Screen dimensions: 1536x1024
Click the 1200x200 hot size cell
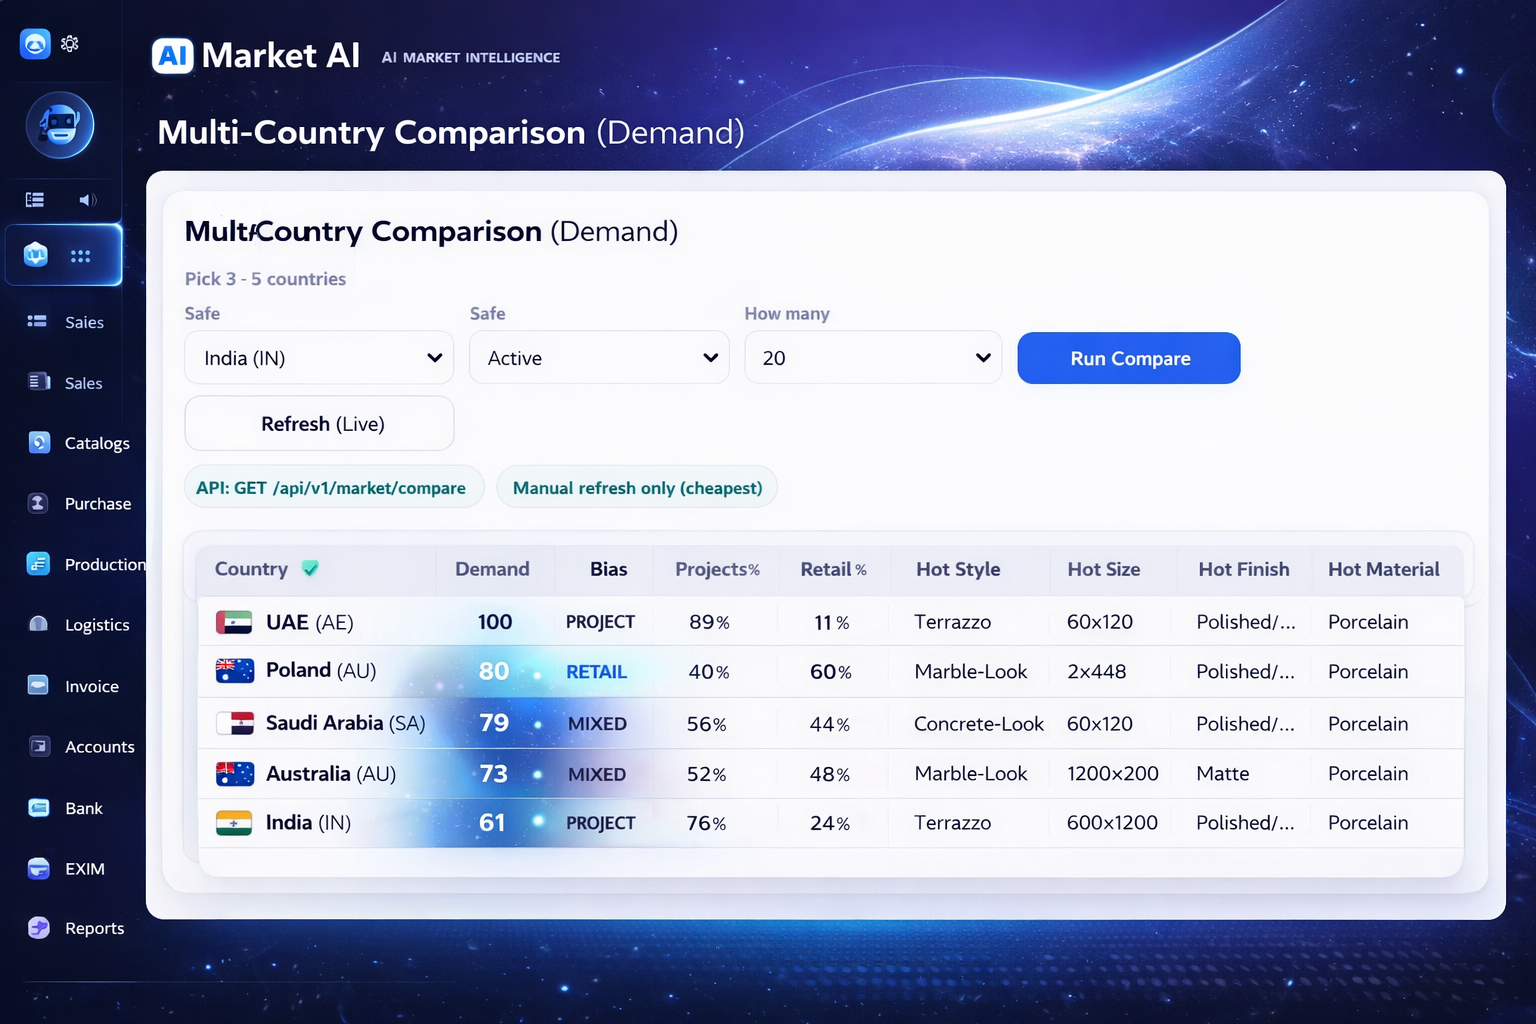(x=1112, y=773)
